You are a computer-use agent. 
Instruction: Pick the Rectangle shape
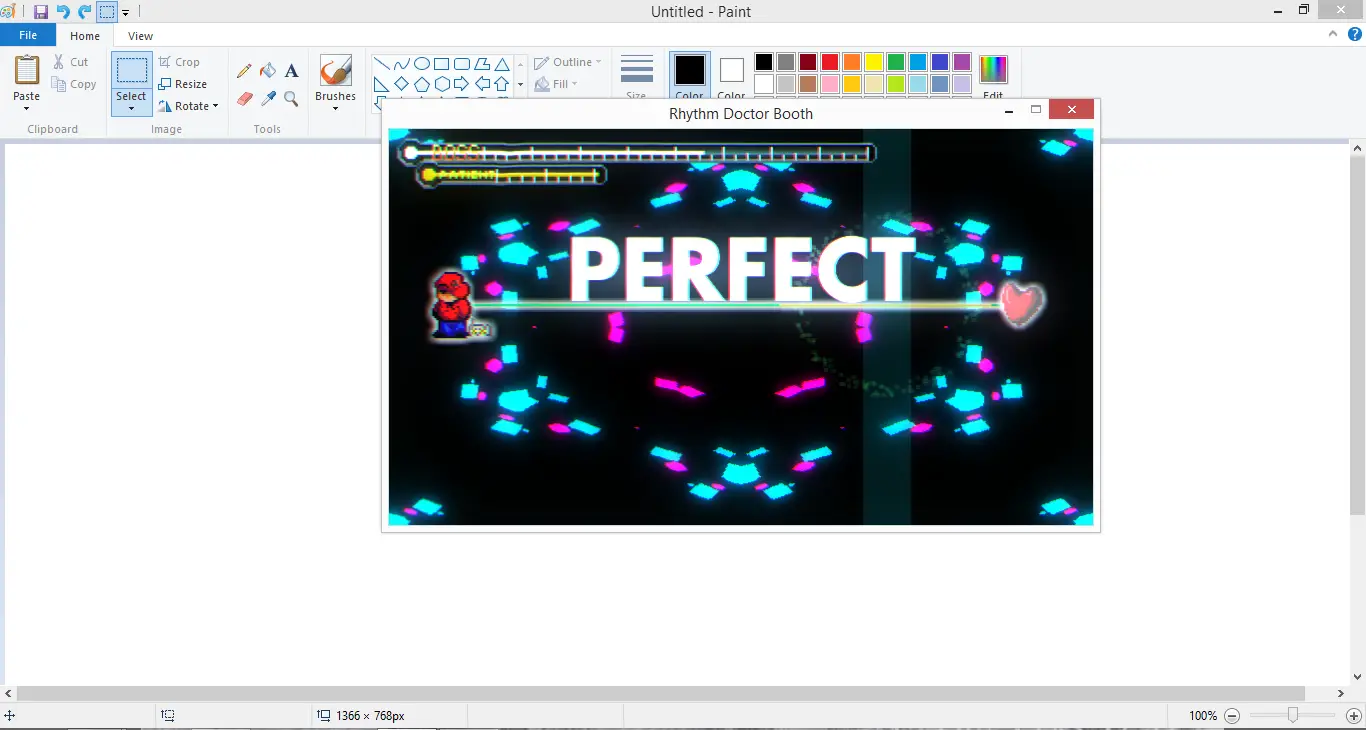click(x=441, y=64)
